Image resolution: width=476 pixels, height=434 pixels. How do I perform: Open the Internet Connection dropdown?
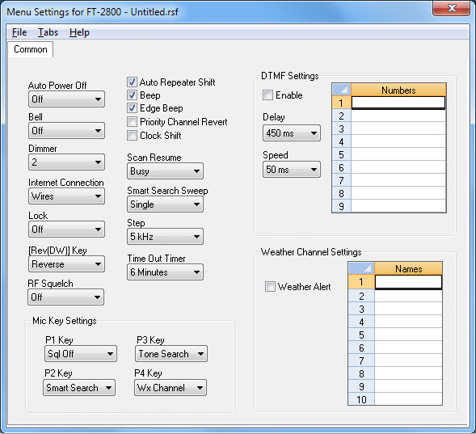[x=66, y=196]
